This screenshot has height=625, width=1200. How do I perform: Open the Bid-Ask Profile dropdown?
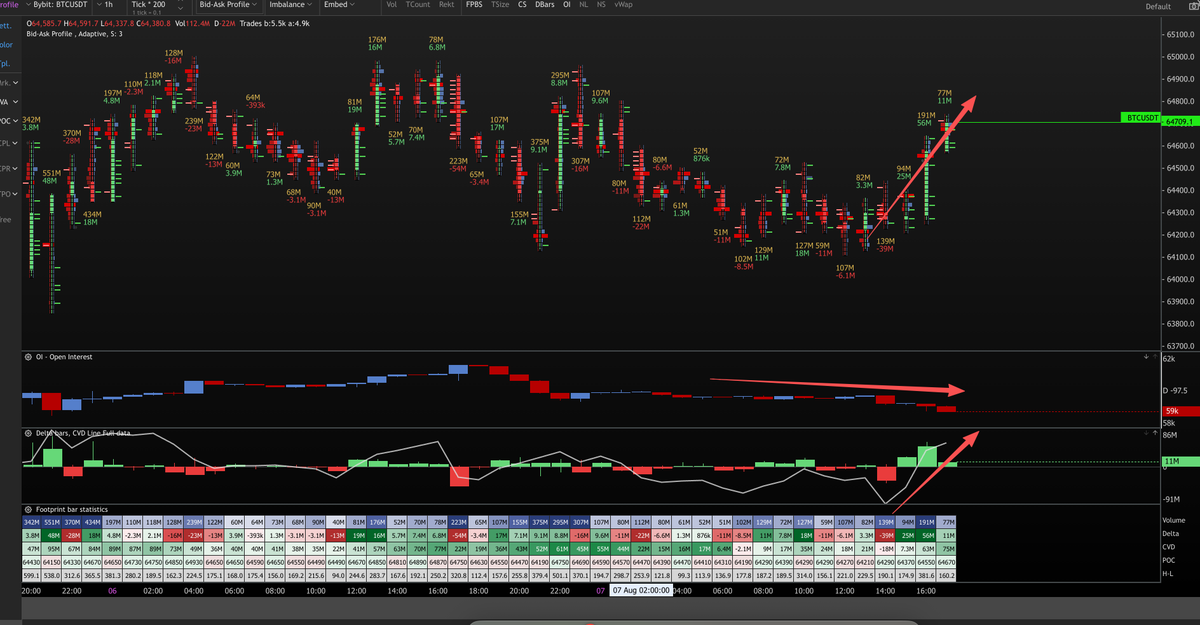click(x=228, y=5)
